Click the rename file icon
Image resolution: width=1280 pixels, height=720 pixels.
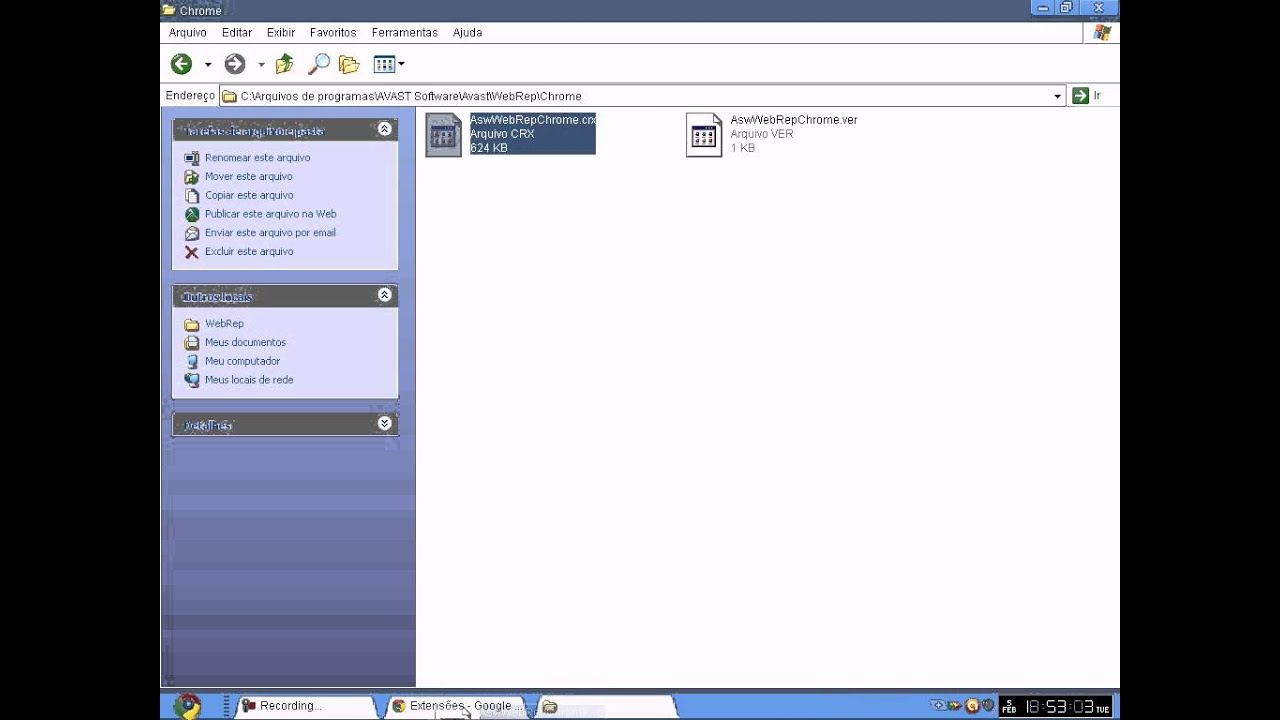point(192,158)
